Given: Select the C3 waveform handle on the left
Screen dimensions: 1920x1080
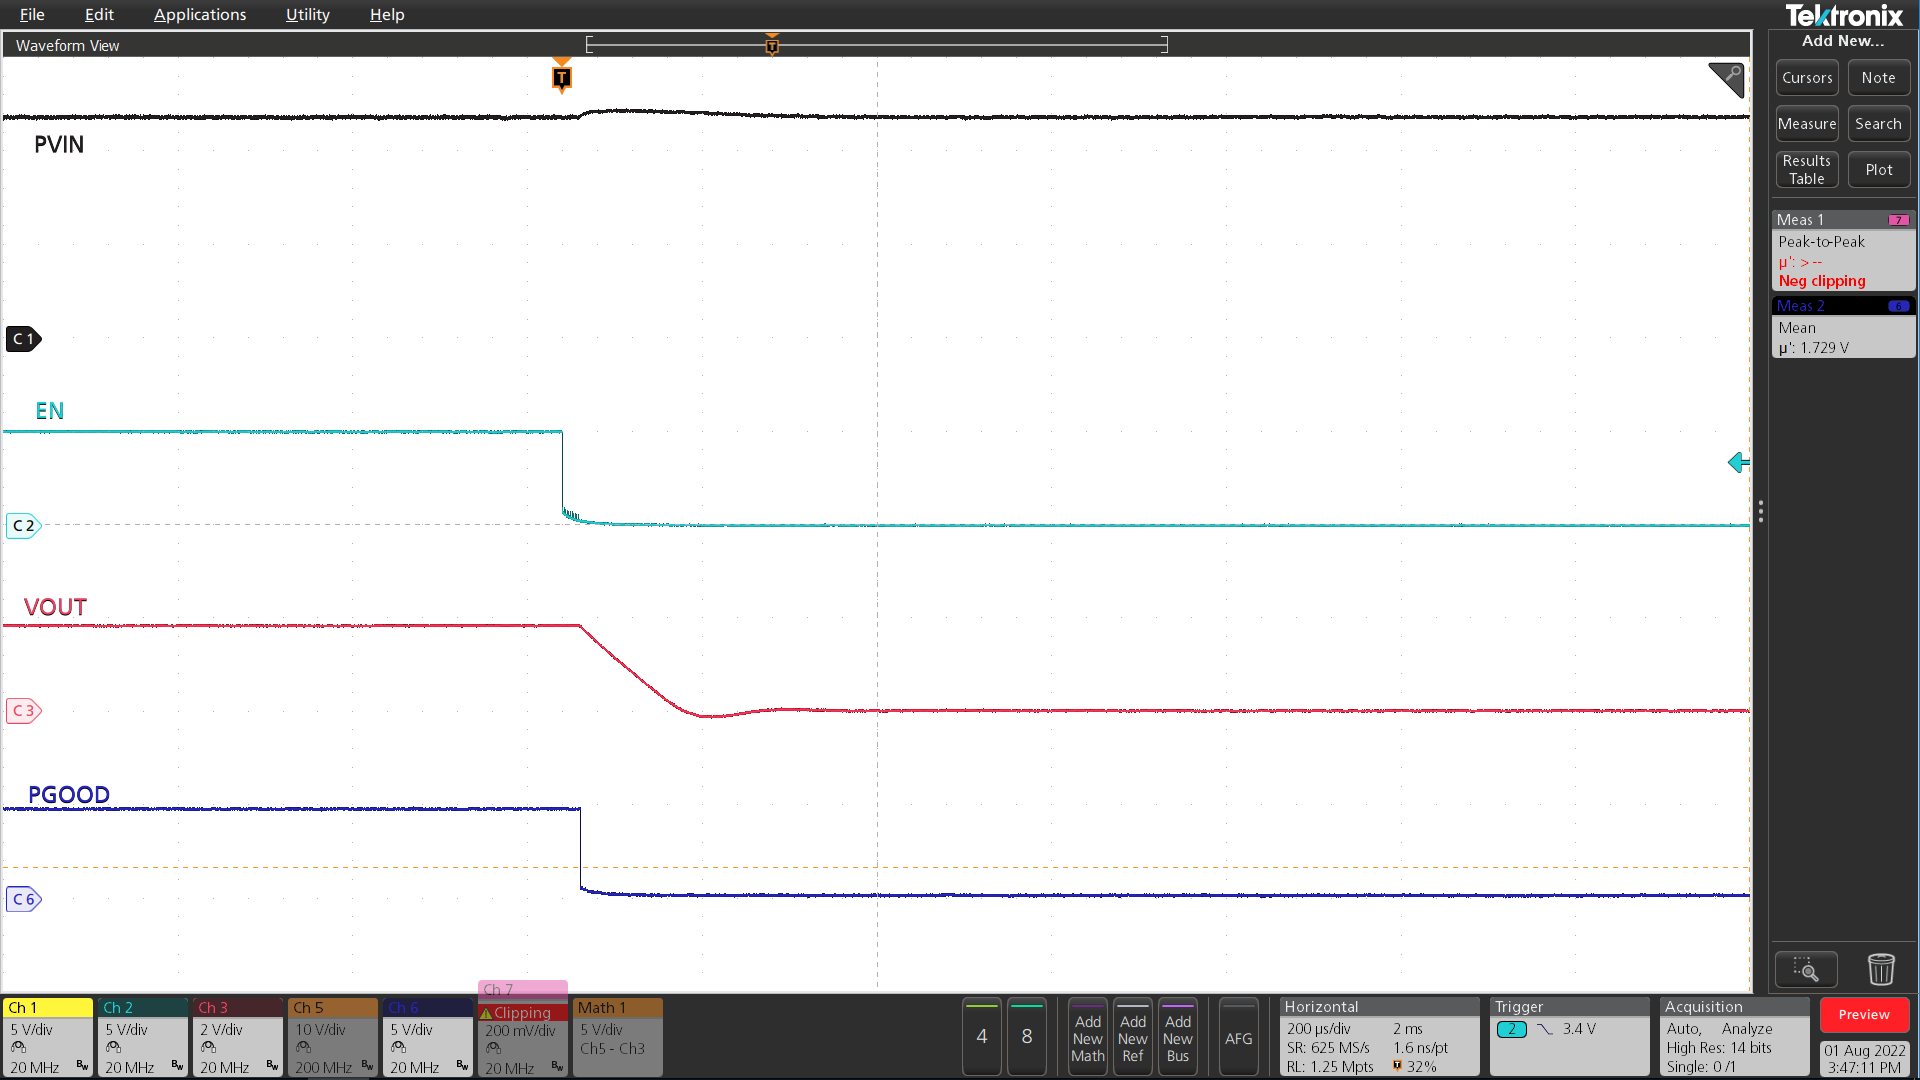Looking at the screenshot, I should coord(23,711).
